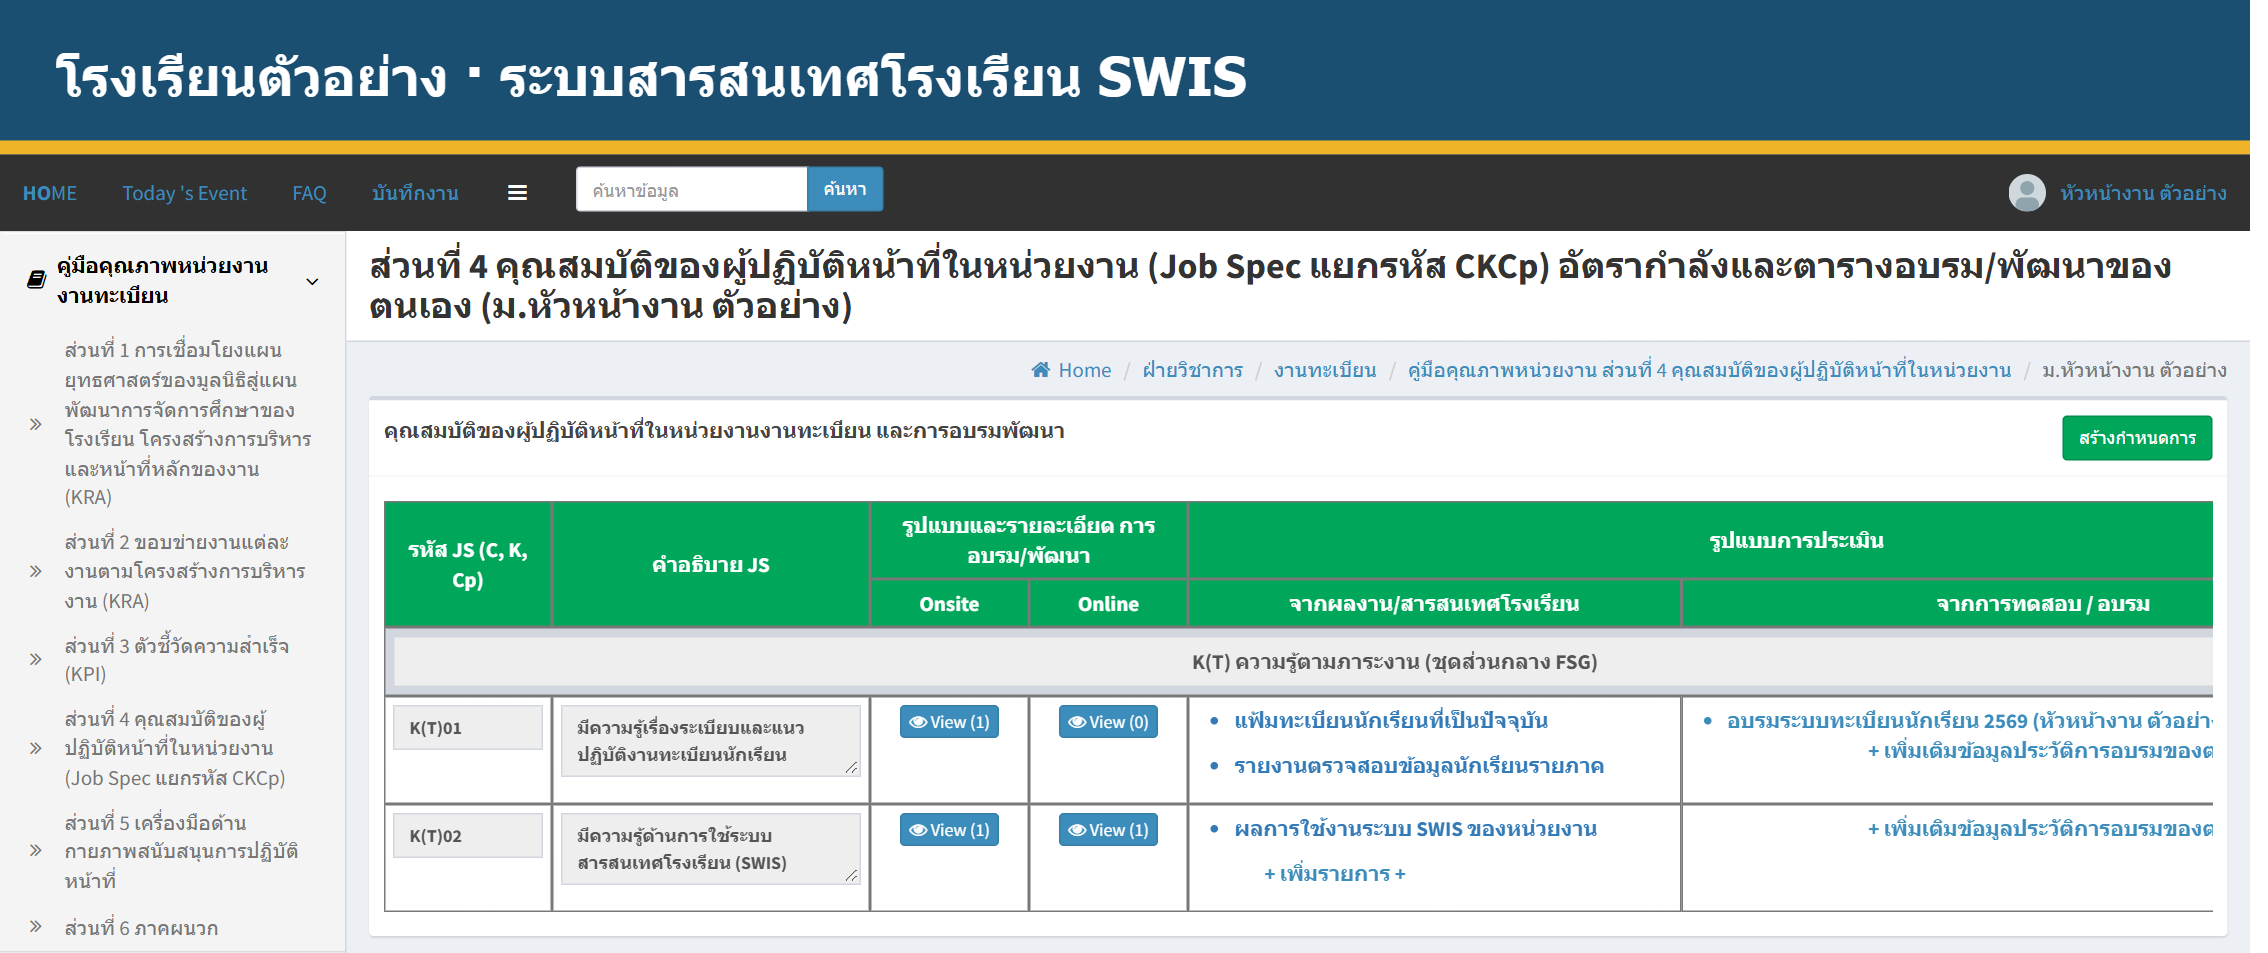Screen dimensions: 2268x953
Task: Open Online View (1) for K(T)02
Action: pos(1108,830)
